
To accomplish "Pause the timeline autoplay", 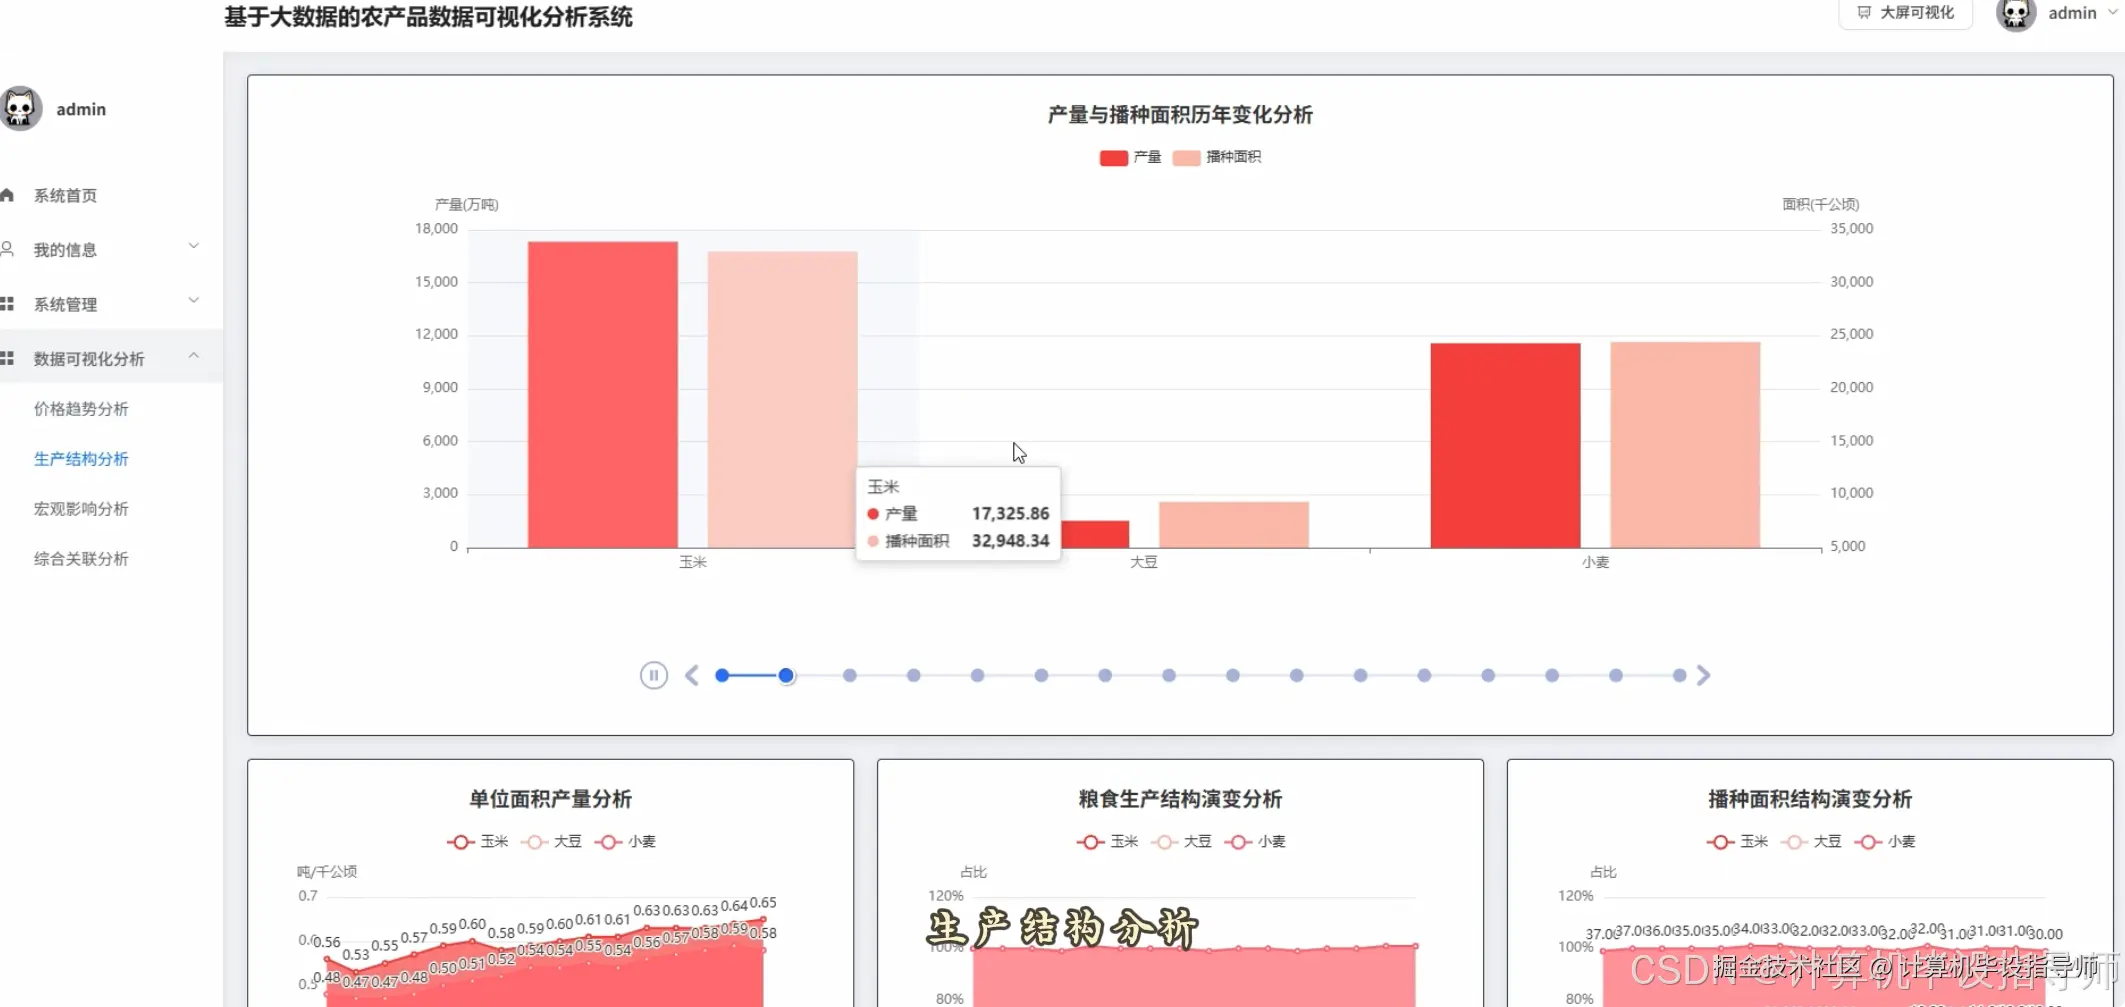I will (x=653, y=676).
